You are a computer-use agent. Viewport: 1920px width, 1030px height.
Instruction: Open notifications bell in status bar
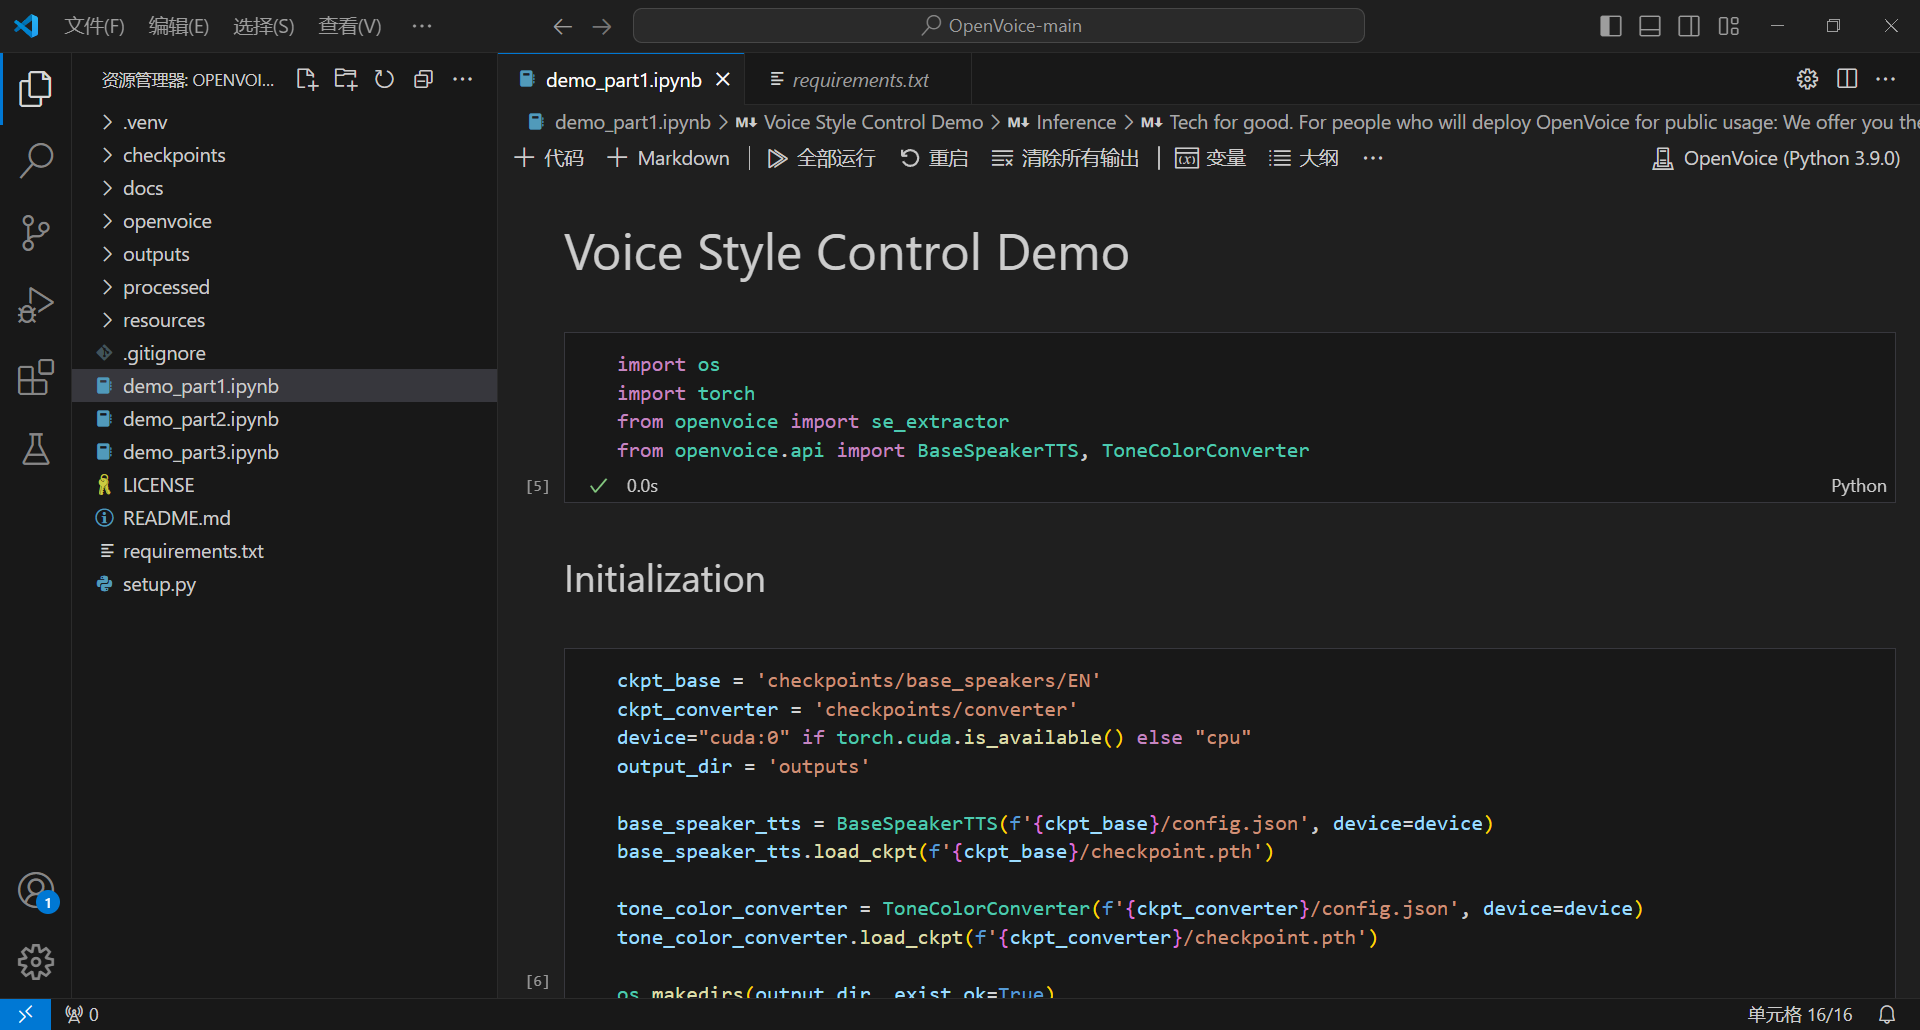(1887, 1014)
